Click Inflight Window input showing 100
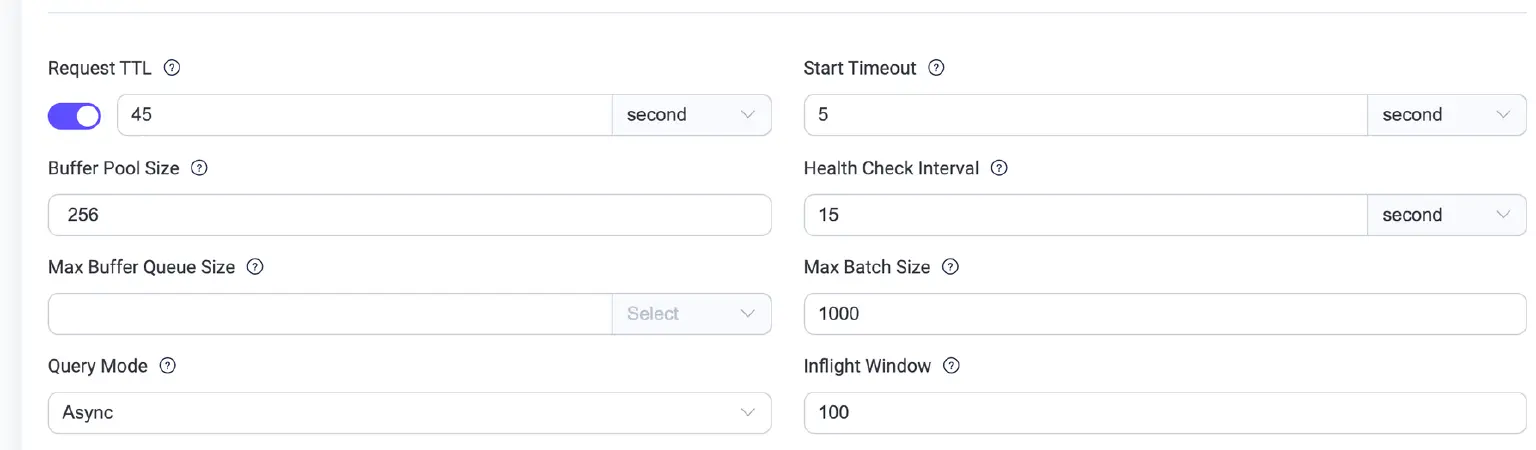Image resolution: width=1536 pixels, height=450 pixels. pyautogui.click(x=1165, y=413)
